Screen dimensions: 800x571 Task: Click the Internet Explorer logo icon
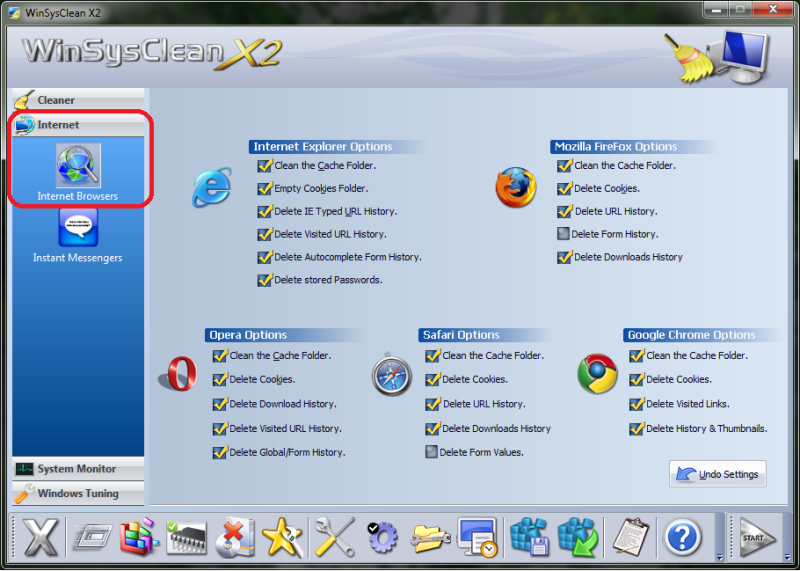click(x=212, y=187)
